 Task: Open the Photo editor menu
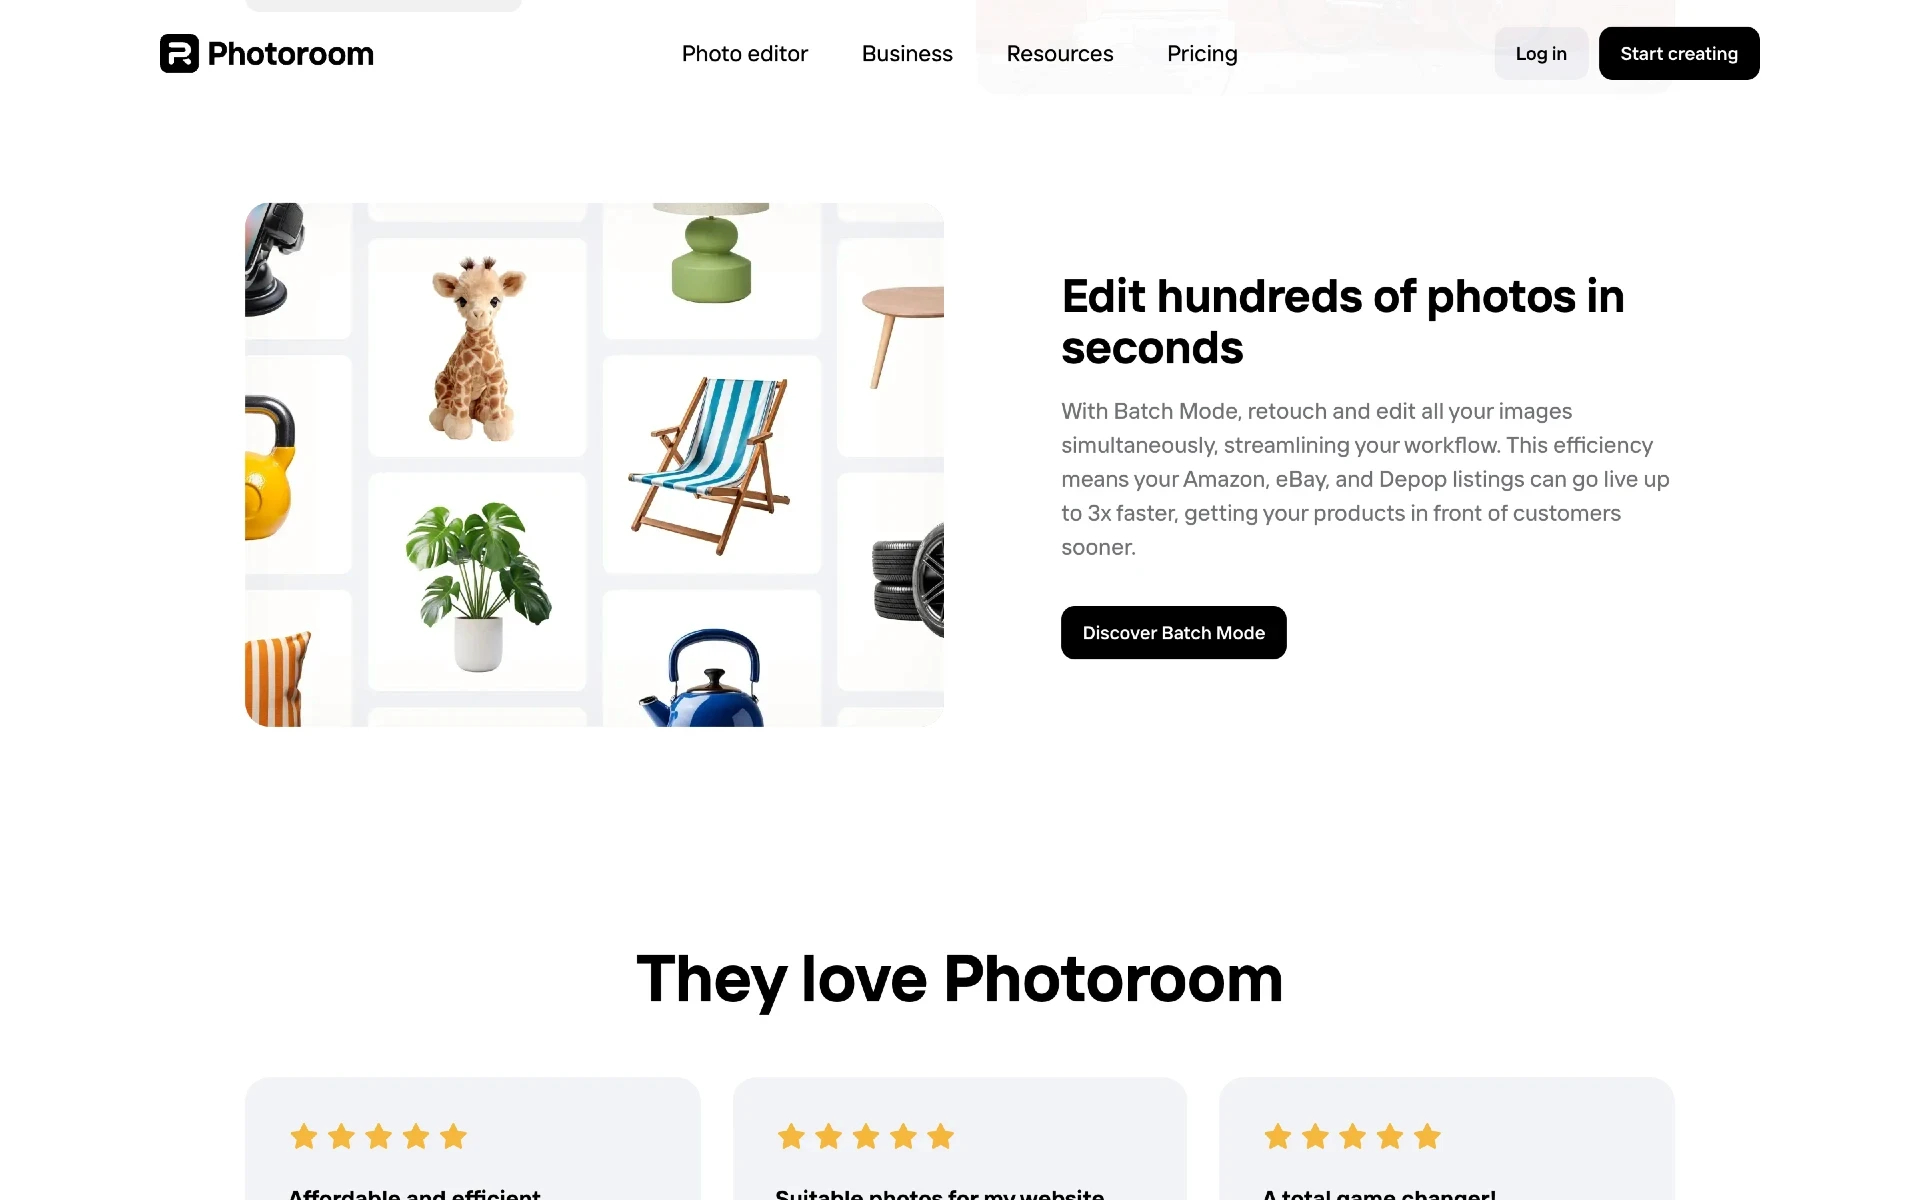744,53
